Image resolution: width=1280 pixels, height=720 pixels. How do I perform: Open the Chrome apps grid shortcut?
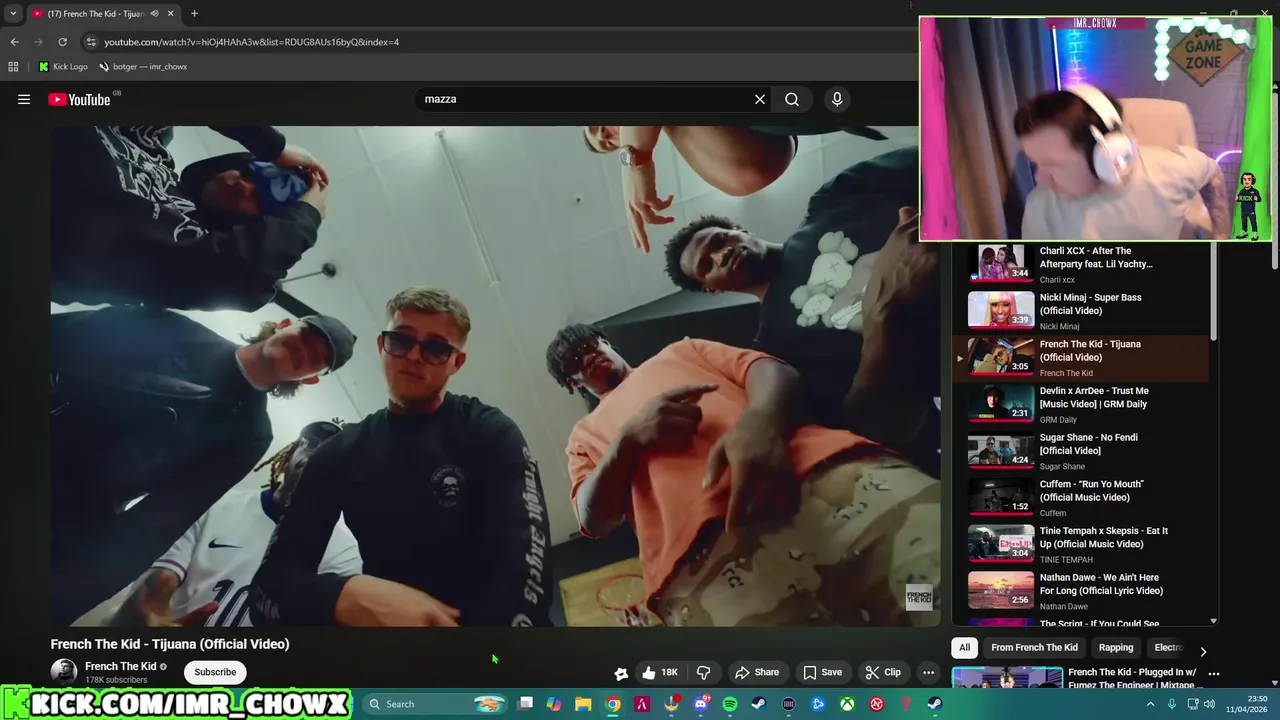[x=13, y=67]
